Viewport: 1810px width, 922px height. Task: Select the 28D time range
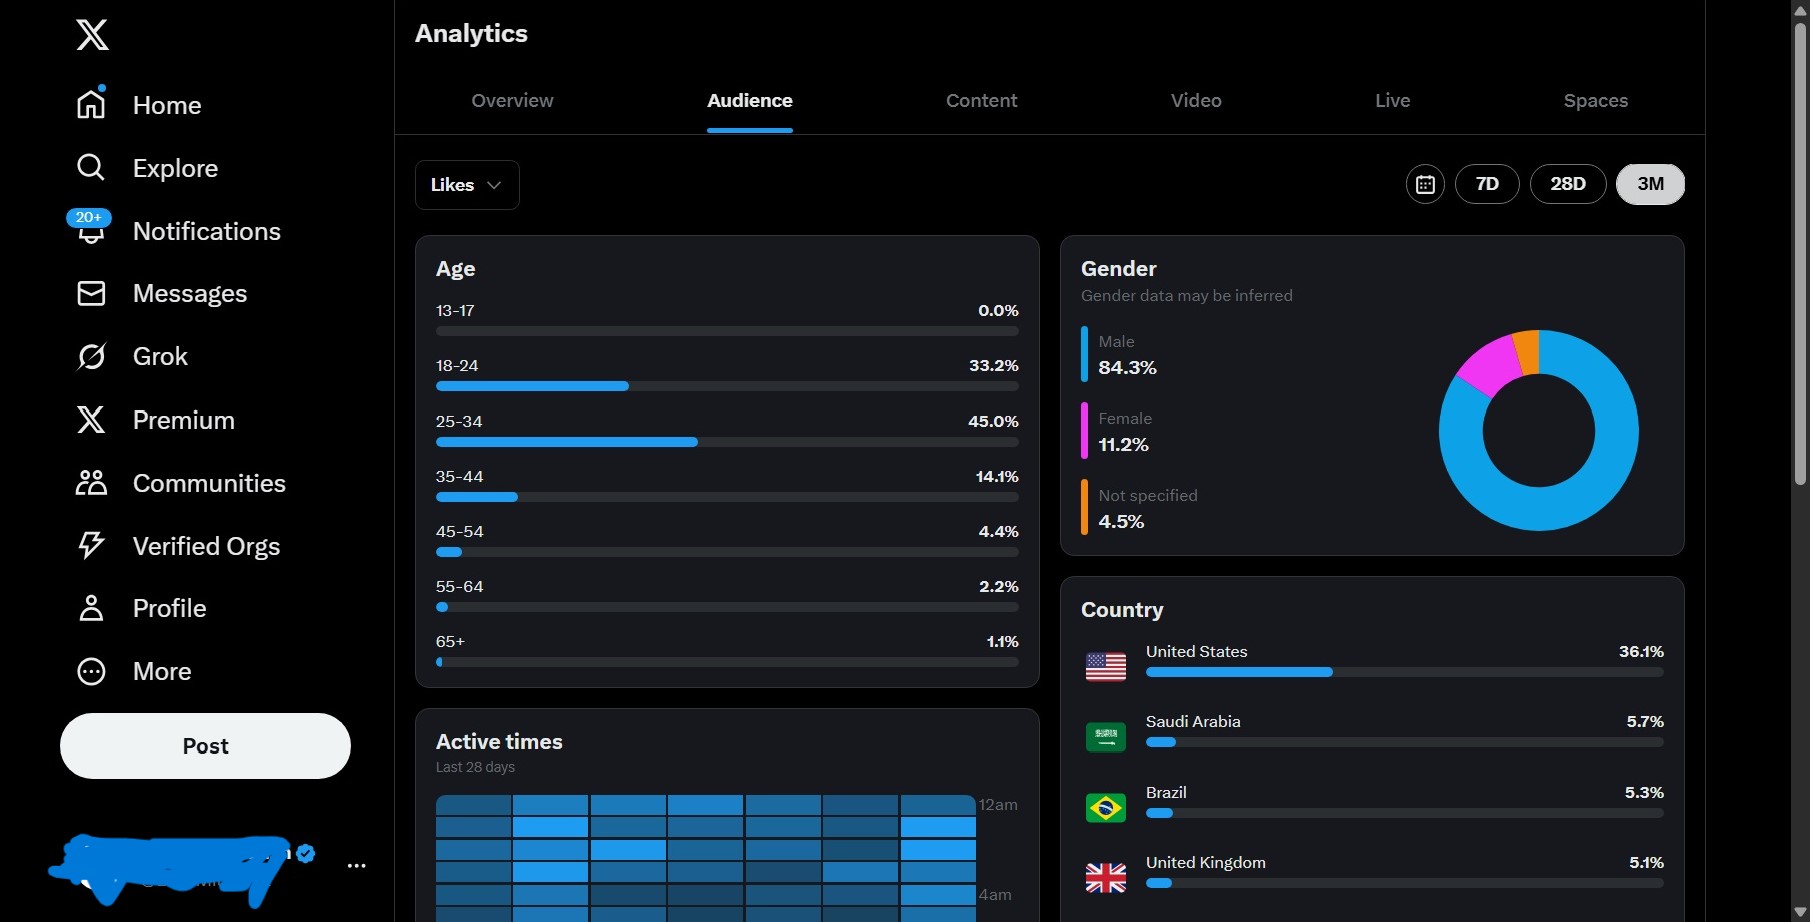(x=1567, y=184)
